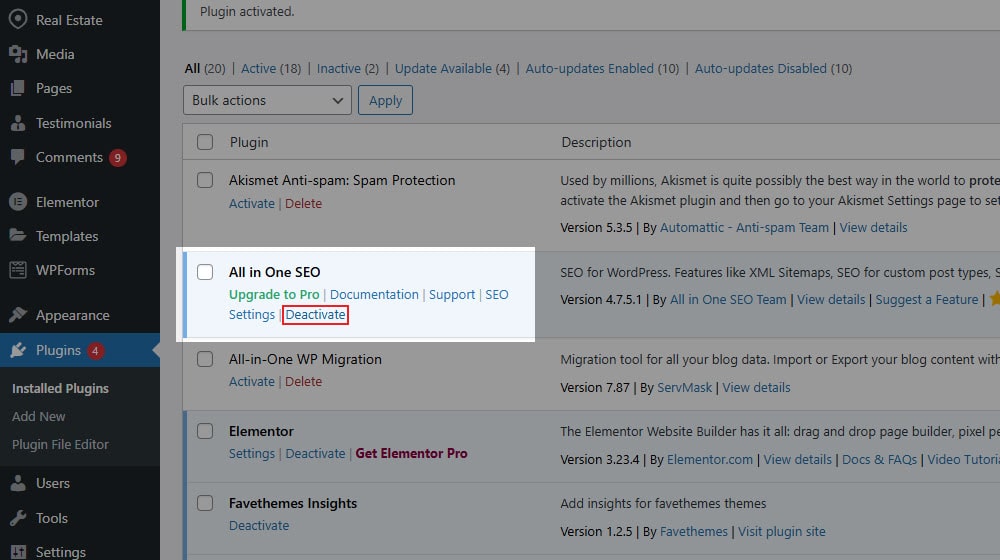
Task: Click the Users person icon
Action: 18,483
